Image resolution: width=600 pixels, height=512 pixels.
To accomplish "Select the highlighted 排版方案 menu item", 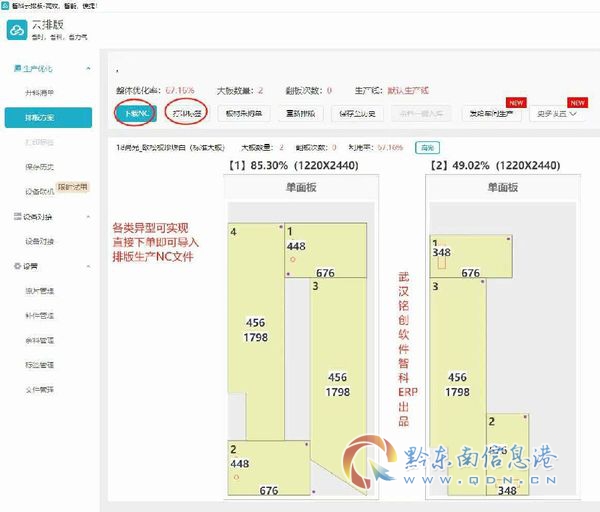I will [48, 117].
